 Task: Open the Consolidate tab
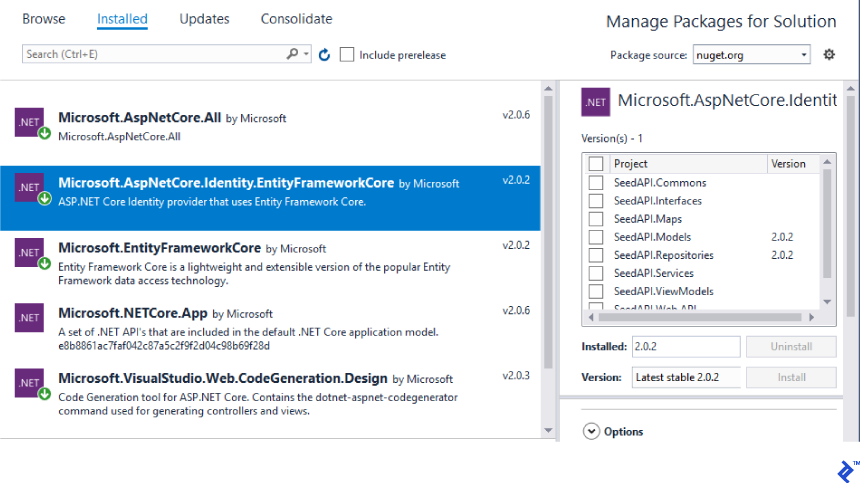[x=296, y=19]
